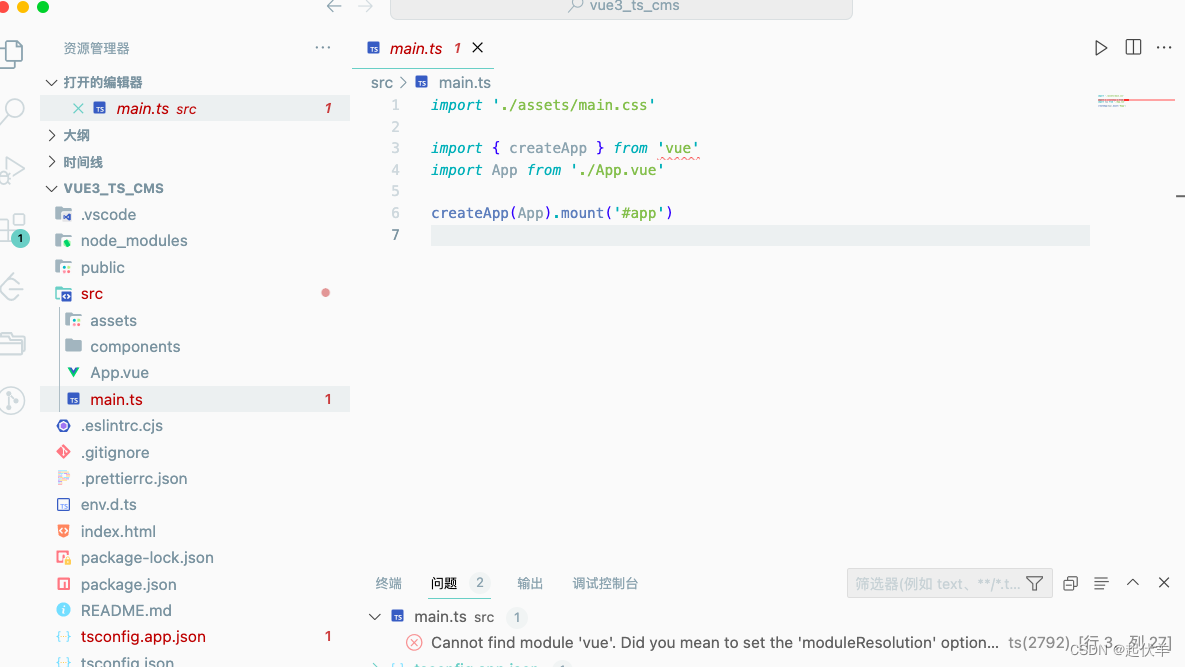Go forward with navigation arrow
Screen dimensions: 1185x667
coord(366,7)
